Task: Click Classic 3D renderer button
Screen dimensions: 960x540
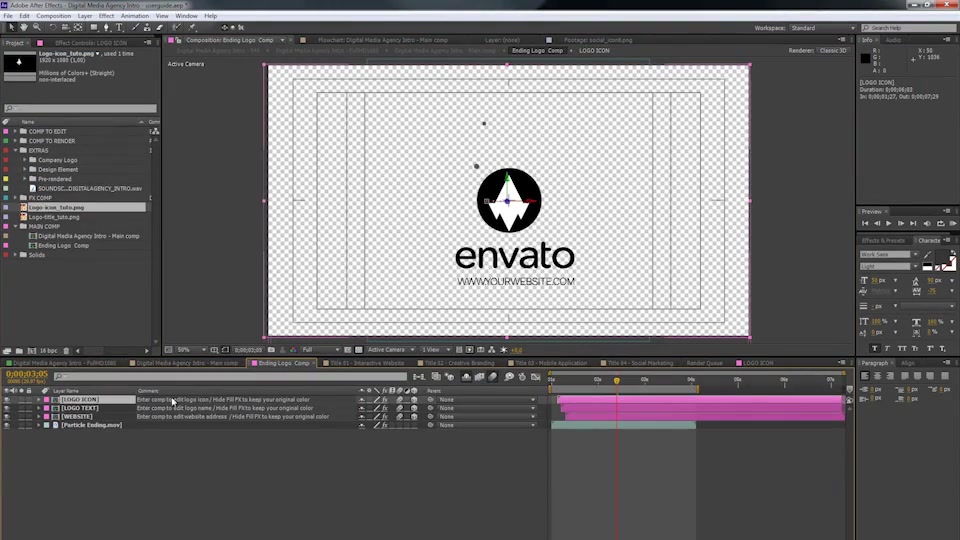Action: point(833,51)
